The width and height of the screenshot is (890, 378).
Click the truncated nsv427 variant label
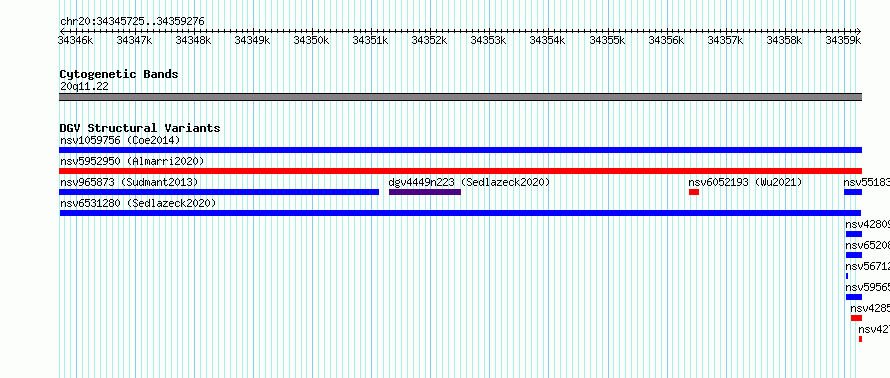pos(874,329)
